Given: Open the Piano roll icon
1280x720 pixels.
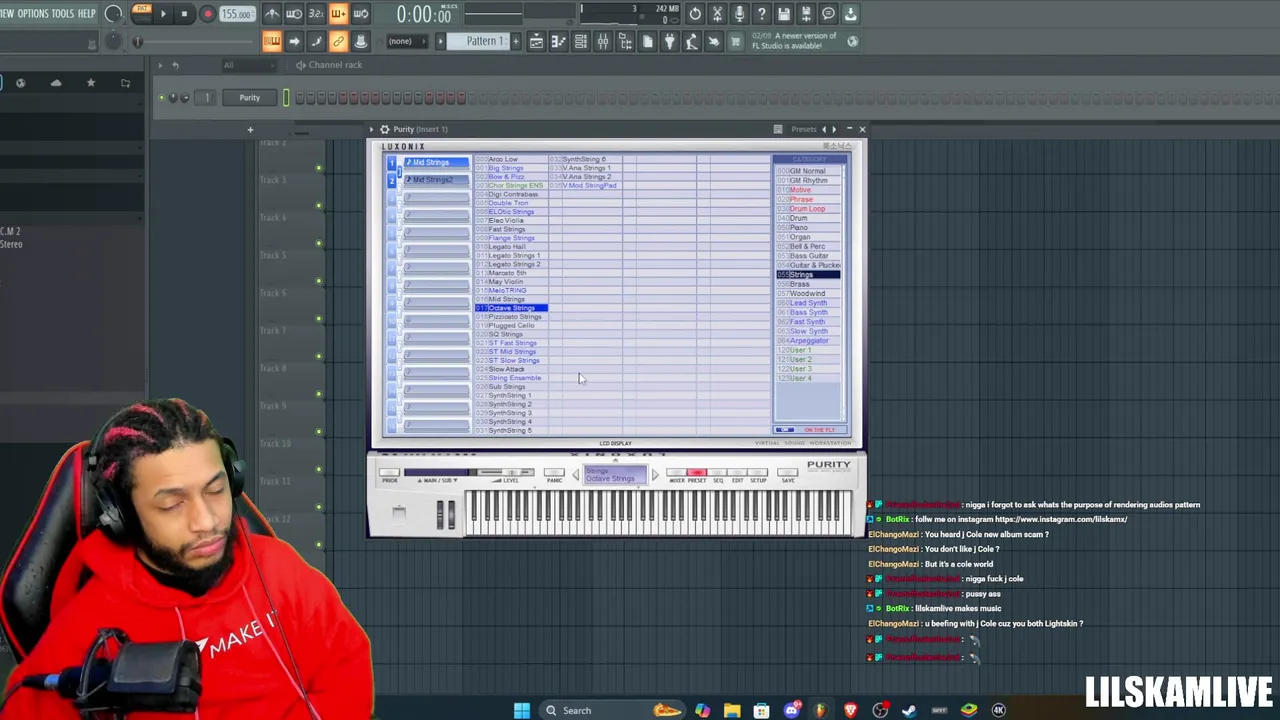Looking at the screenshot, I should (558, 41).
